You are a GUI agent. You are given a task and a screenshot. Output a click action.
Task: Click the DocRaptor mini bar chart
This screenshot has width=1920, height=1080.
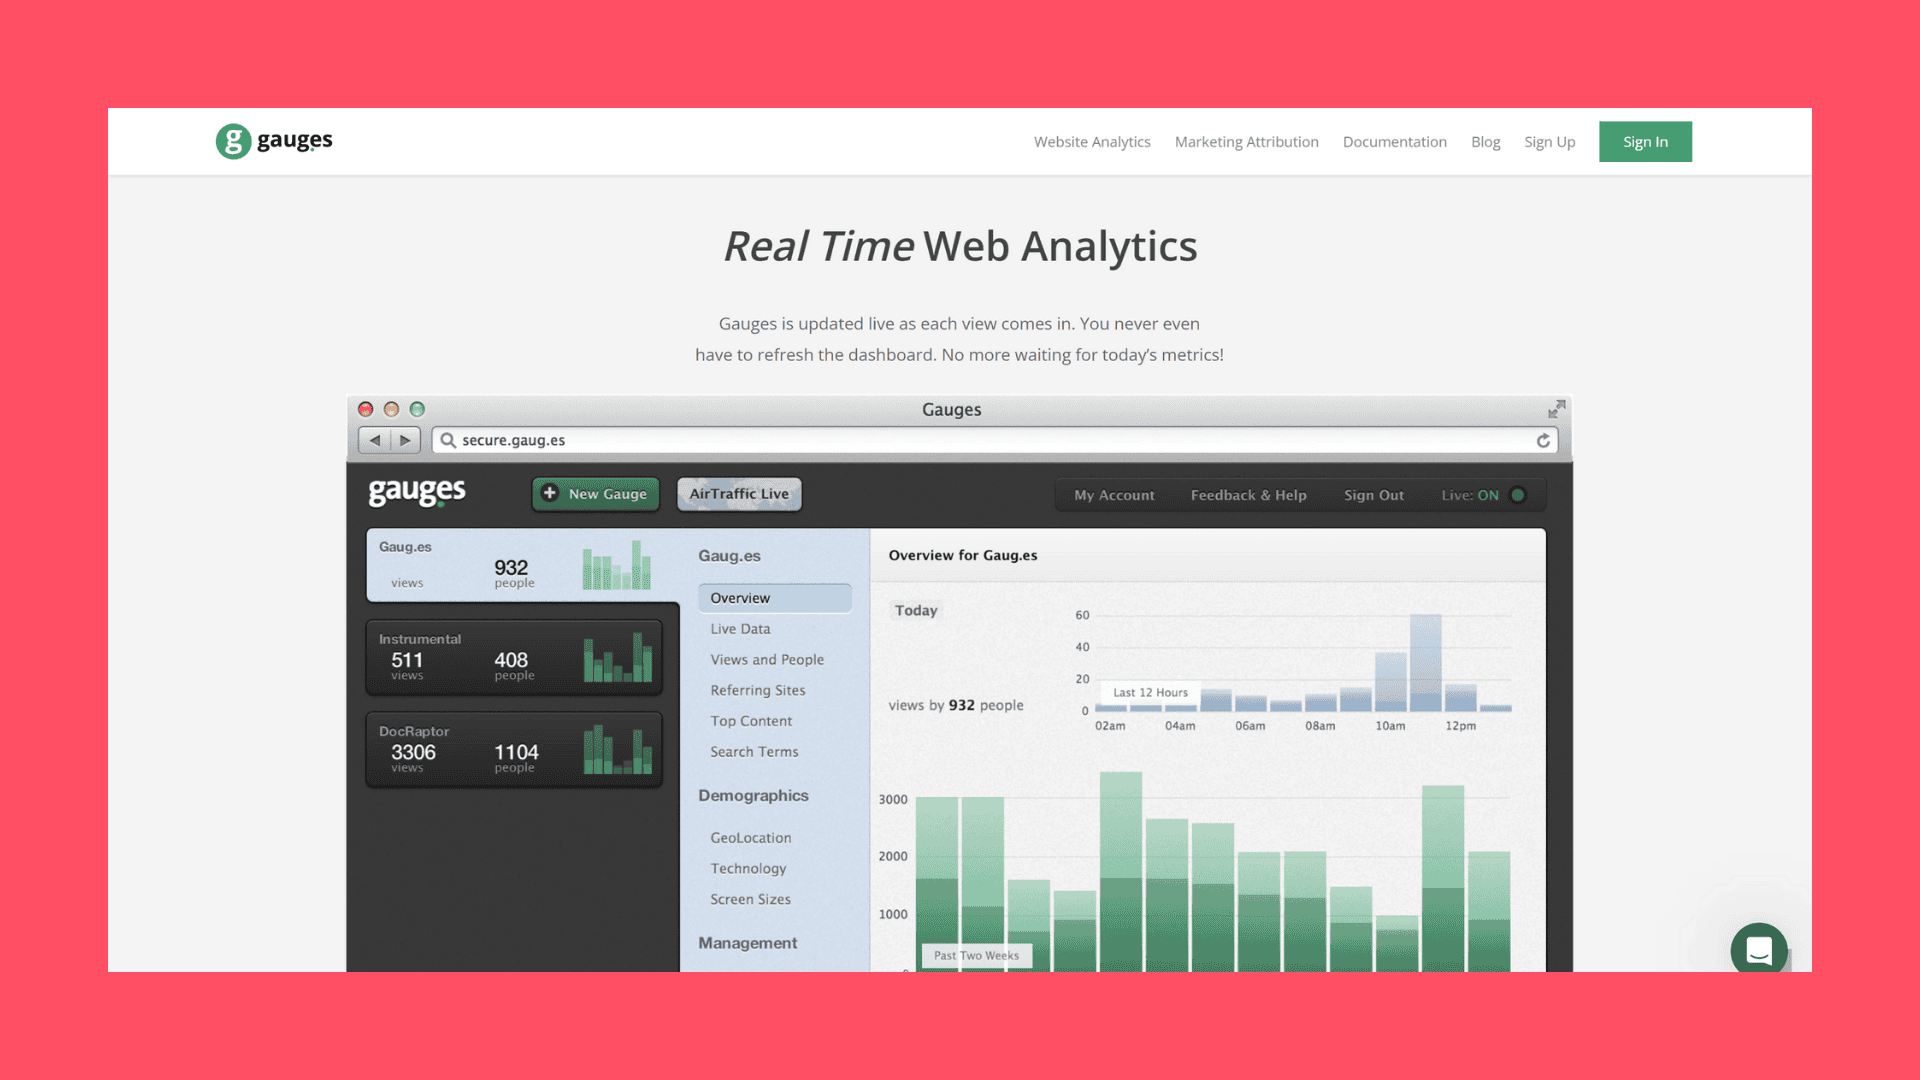(x=617, y=749)
